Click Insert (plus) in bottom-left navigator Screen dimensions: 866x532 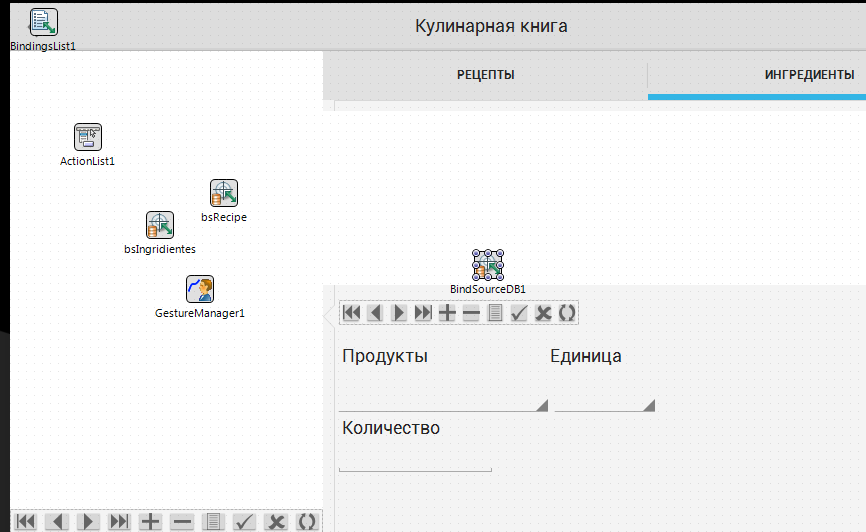coord(150,521)
